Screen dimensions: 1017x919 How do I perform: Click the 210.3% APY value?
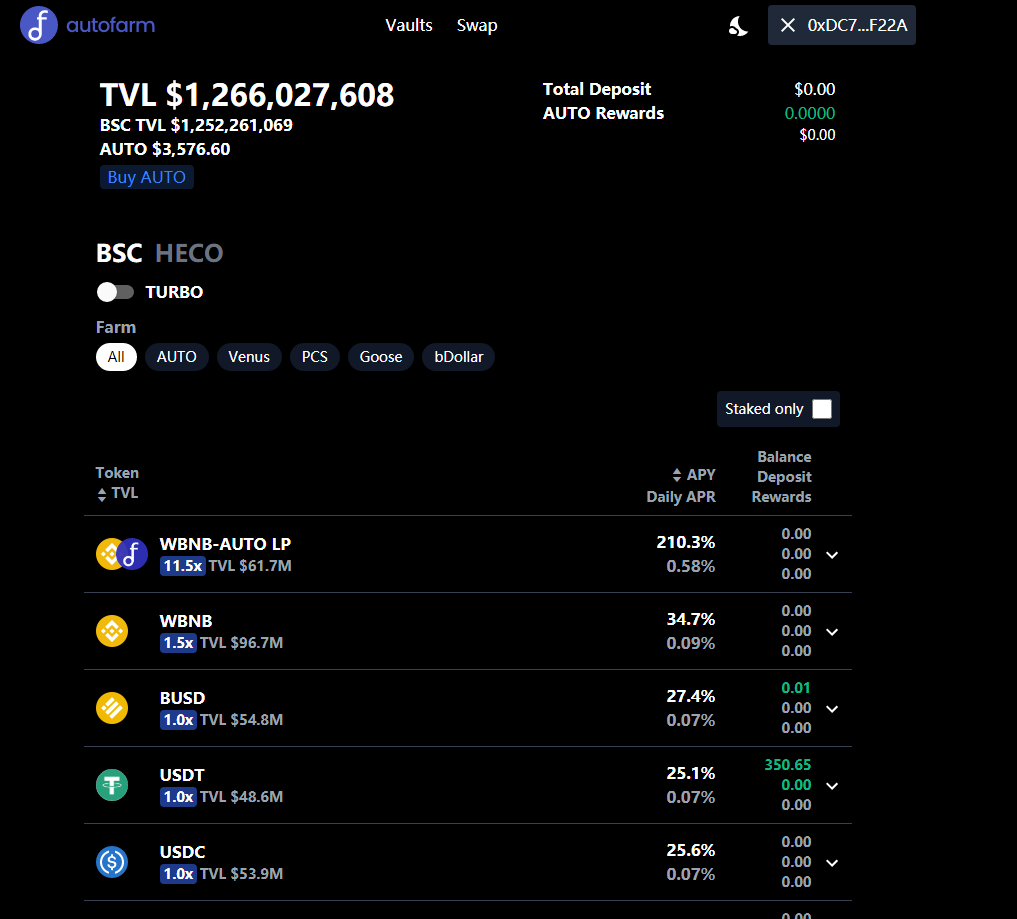click(686, 542)
